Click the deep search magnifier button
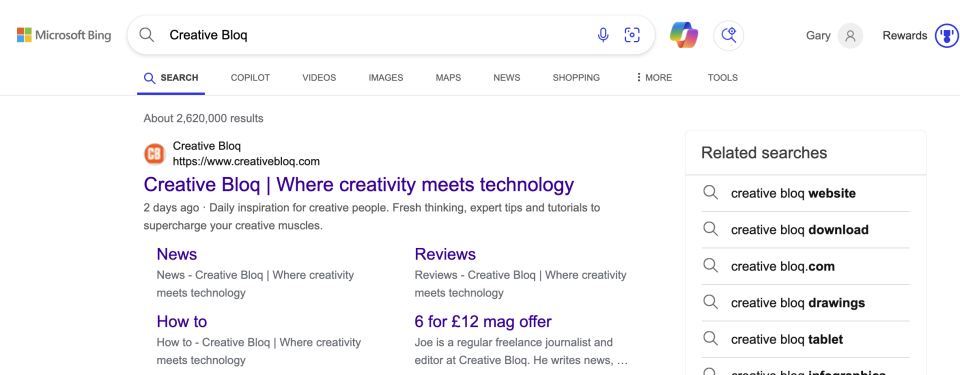The height and width of the screenshot is (375, 960). [729, 35]
